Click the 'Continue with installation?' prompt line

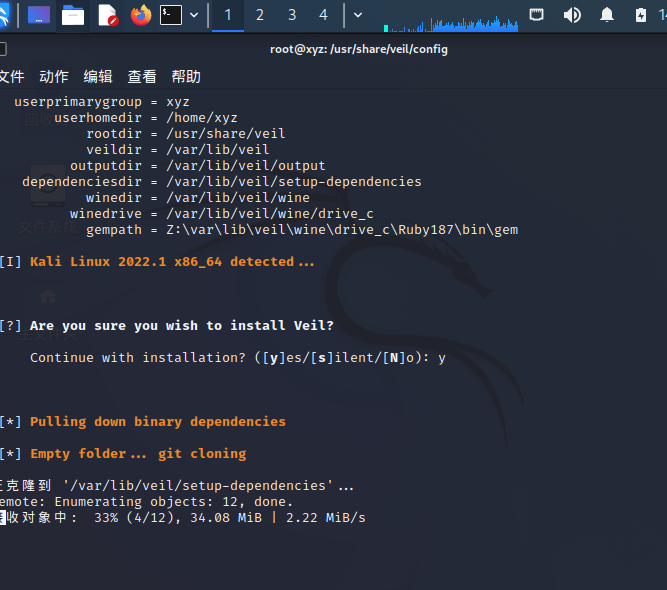(x=237, y=358)
